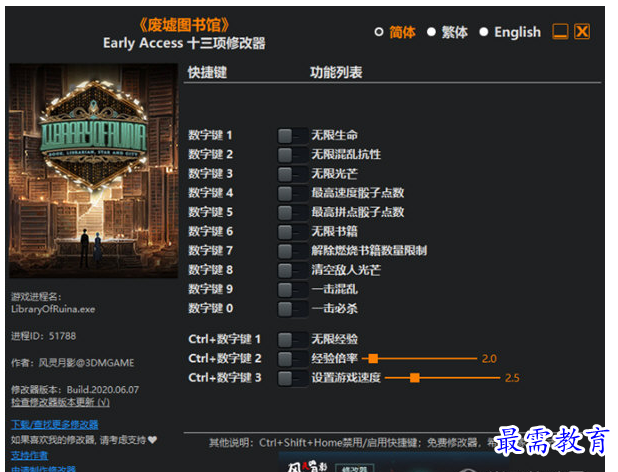Select 繁体 language radio button
Screen dimensions: 618x472
pos(431,32)
